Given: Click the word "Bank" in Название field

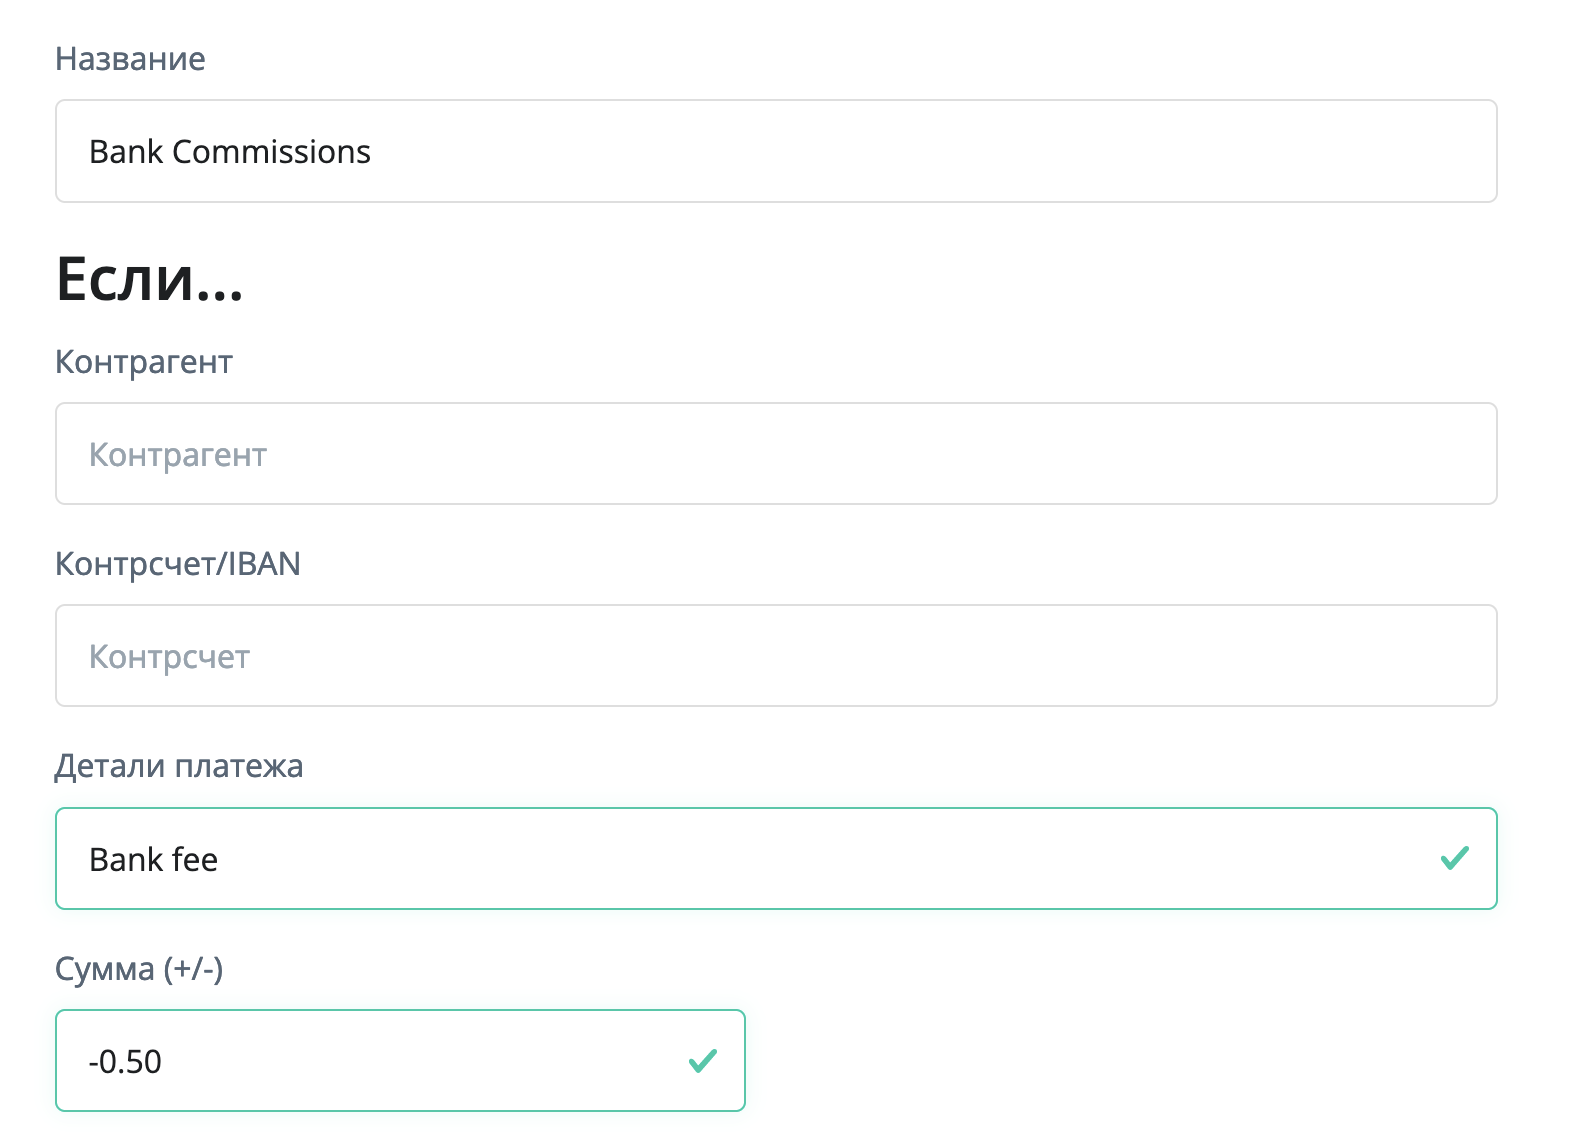Looking at the screenshot, I should [x=126, y=152].
